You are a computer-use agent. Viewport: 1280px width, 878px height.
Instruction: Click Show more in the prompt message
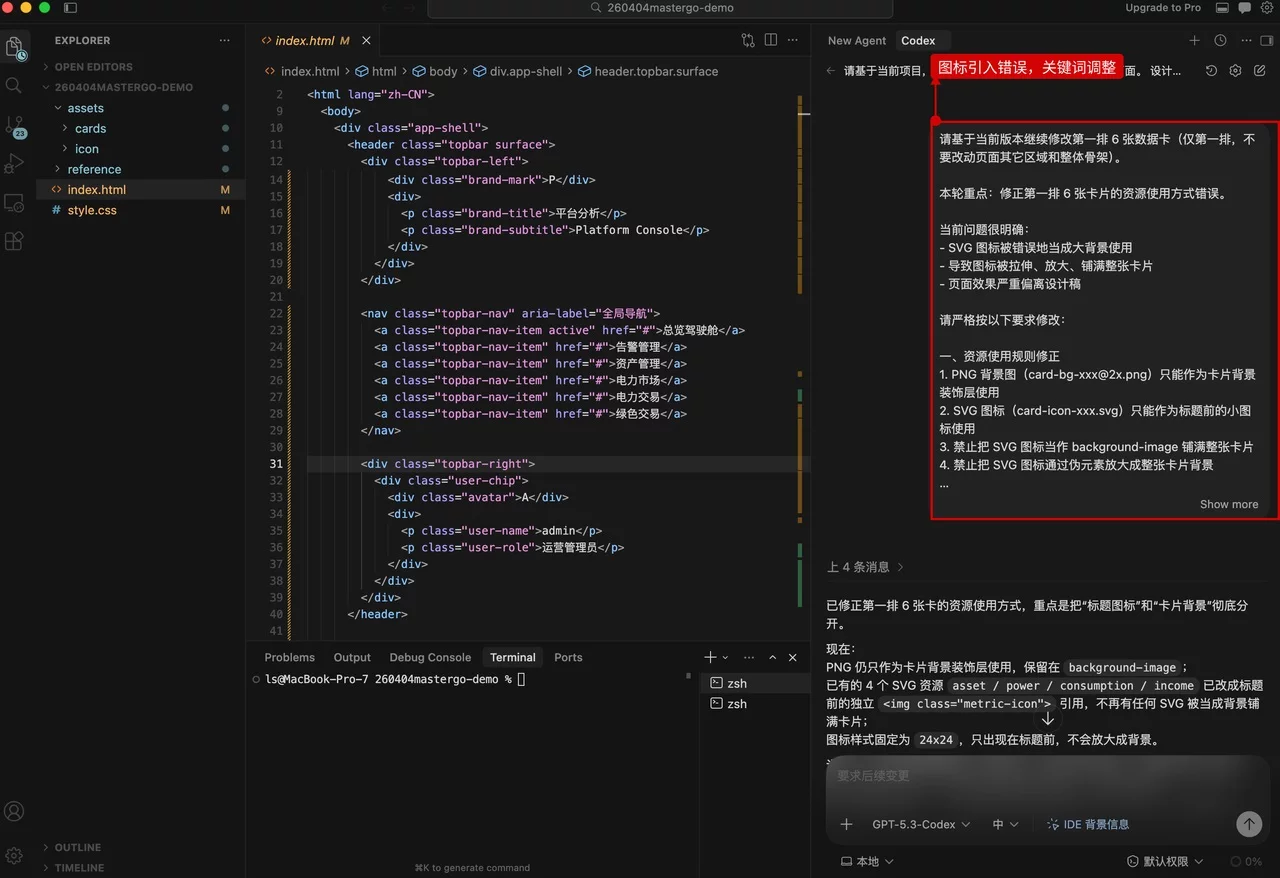pos(1229,504)
